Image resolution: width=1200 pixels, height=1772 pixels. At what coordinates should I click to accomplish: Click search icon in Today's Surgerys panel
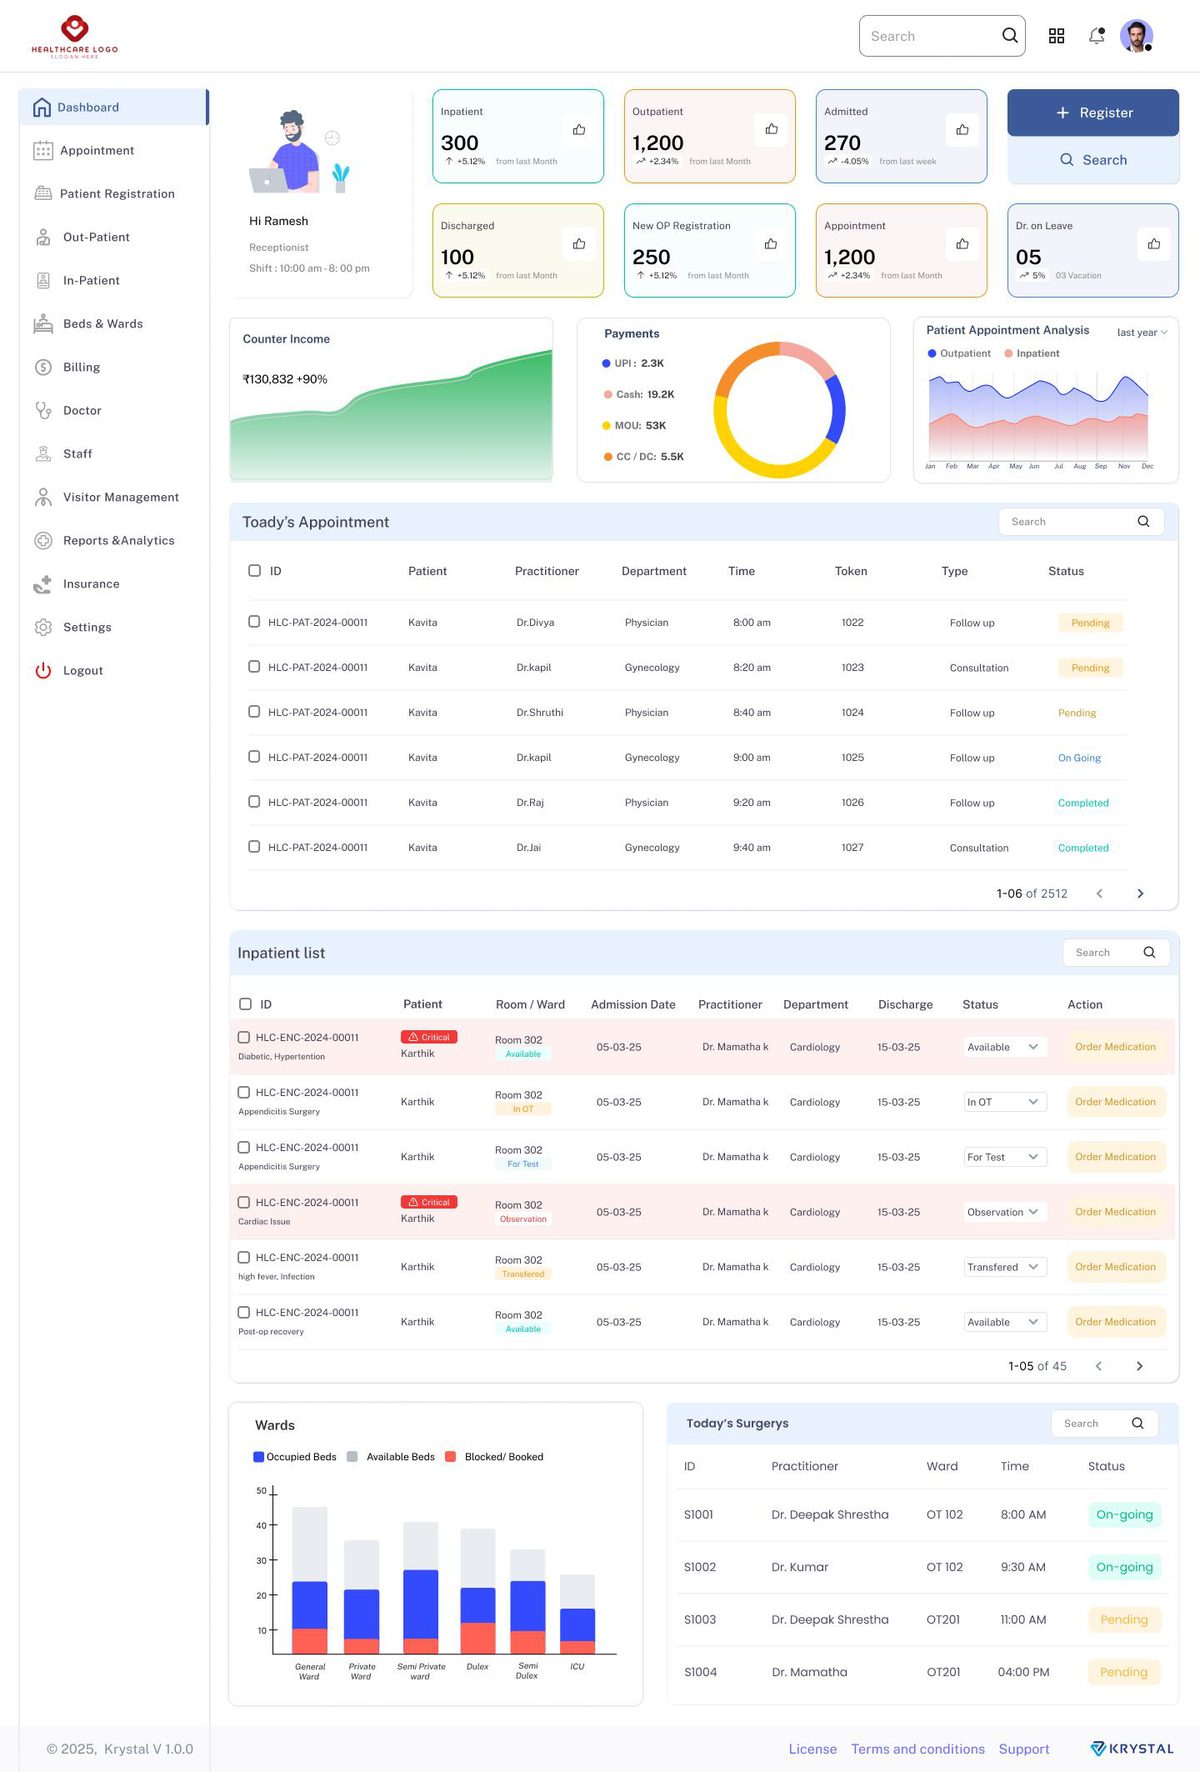(x=1137, y=1423)
